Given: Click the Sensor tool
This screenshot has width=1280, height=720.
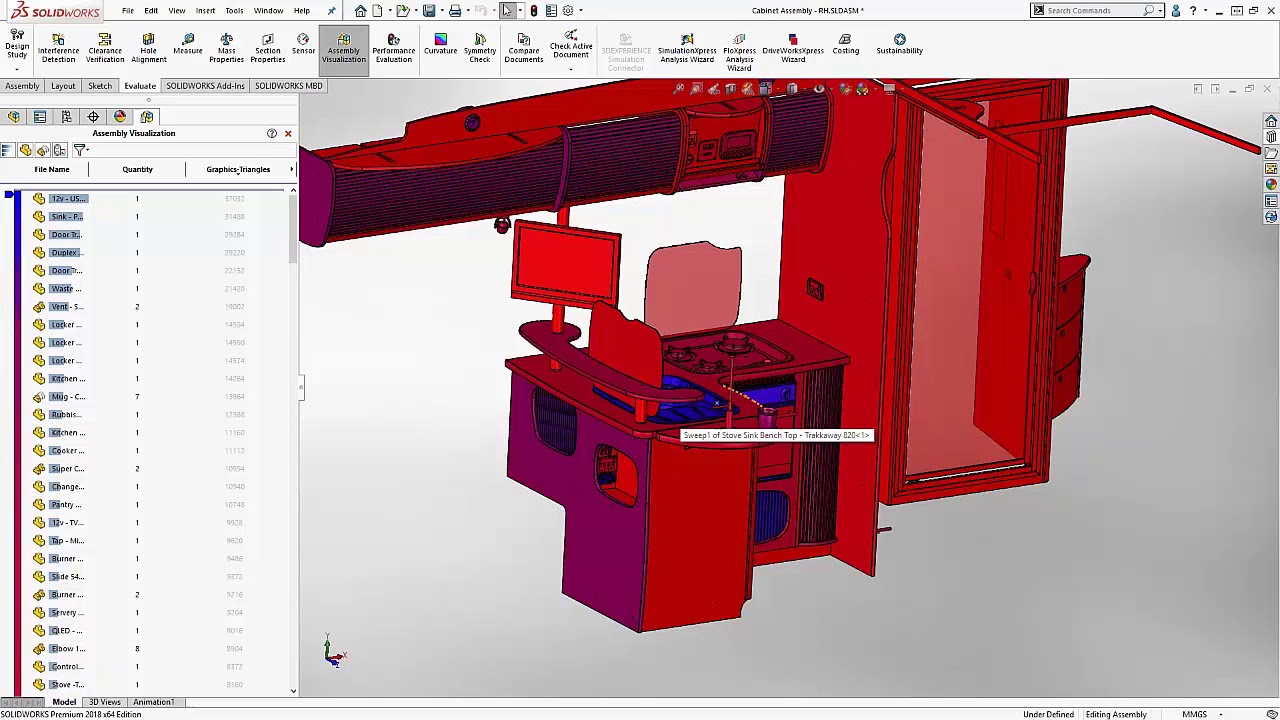Looking at the screenshot, I should click(303, 45).
